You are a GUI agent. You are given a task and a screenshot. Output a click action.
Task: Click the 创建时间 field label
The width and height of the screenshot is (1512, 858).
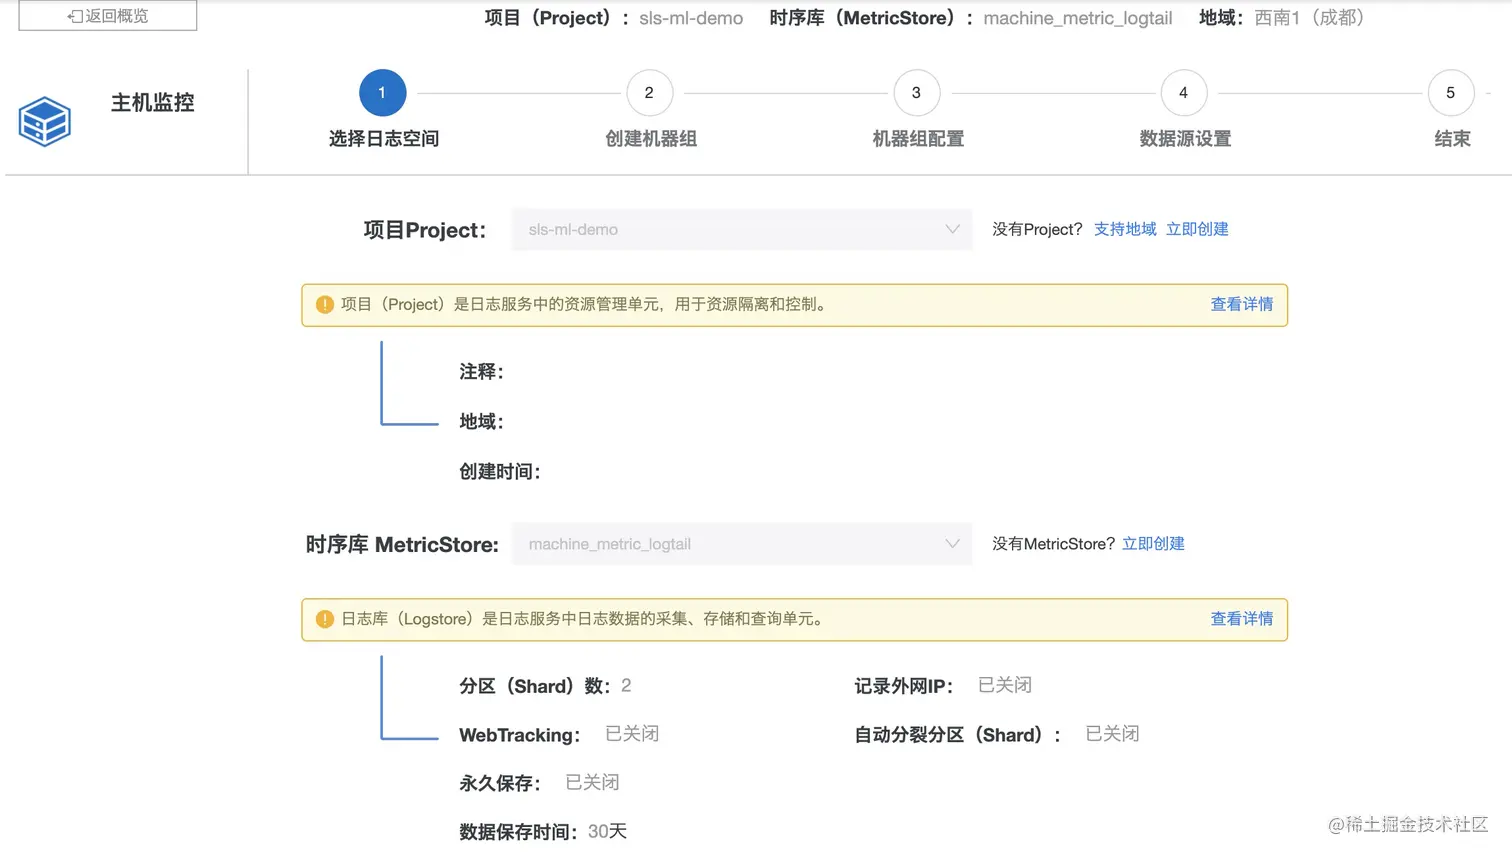[499, 472]
